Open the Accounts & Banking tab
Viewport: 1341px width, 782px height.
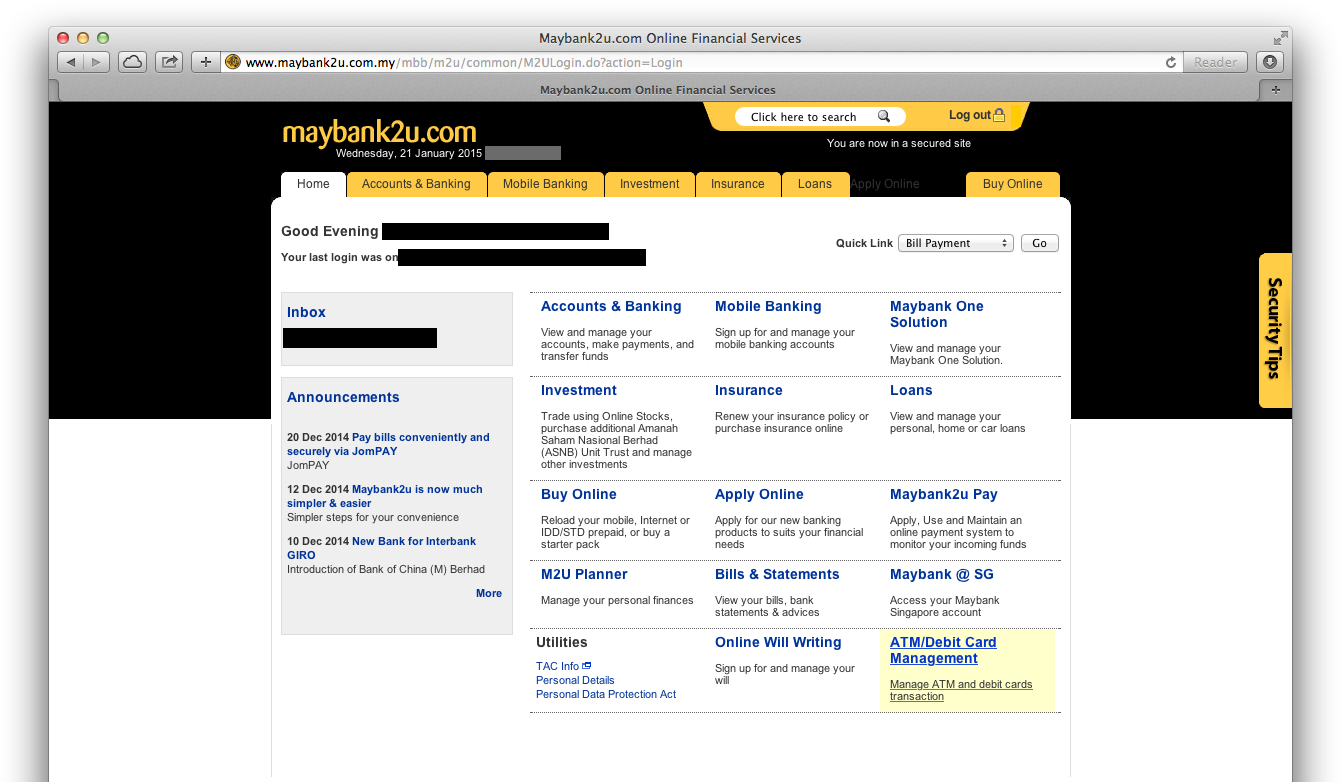tap(416, 184)
